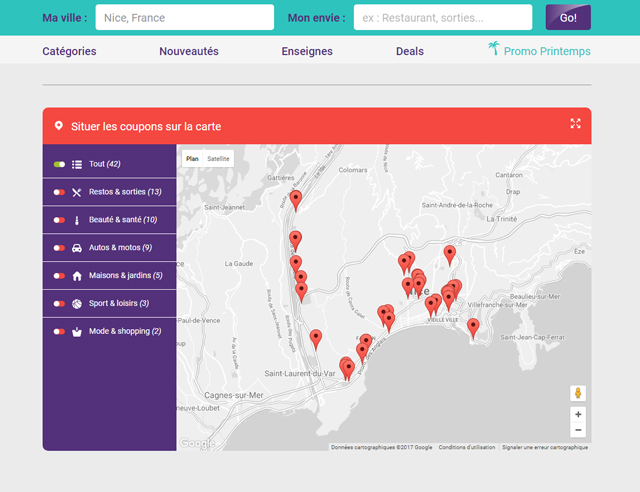Zoom in the map with plus button

[578, 414]
